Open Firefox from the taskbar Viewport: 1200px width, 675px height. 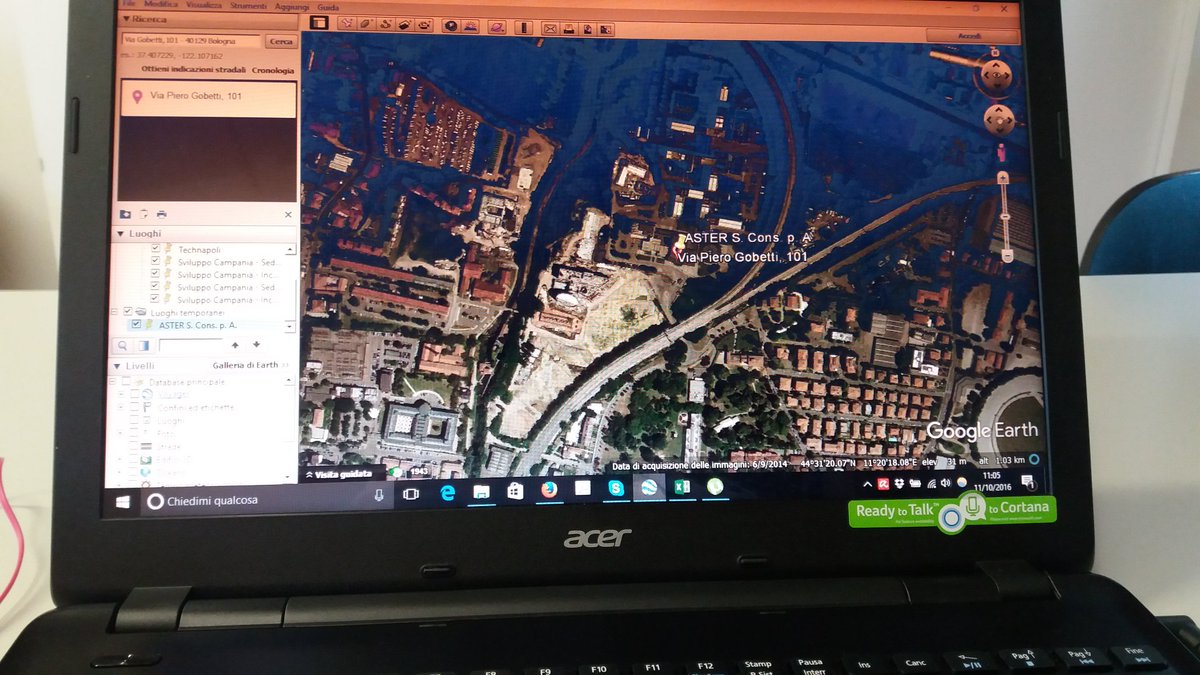549,490
